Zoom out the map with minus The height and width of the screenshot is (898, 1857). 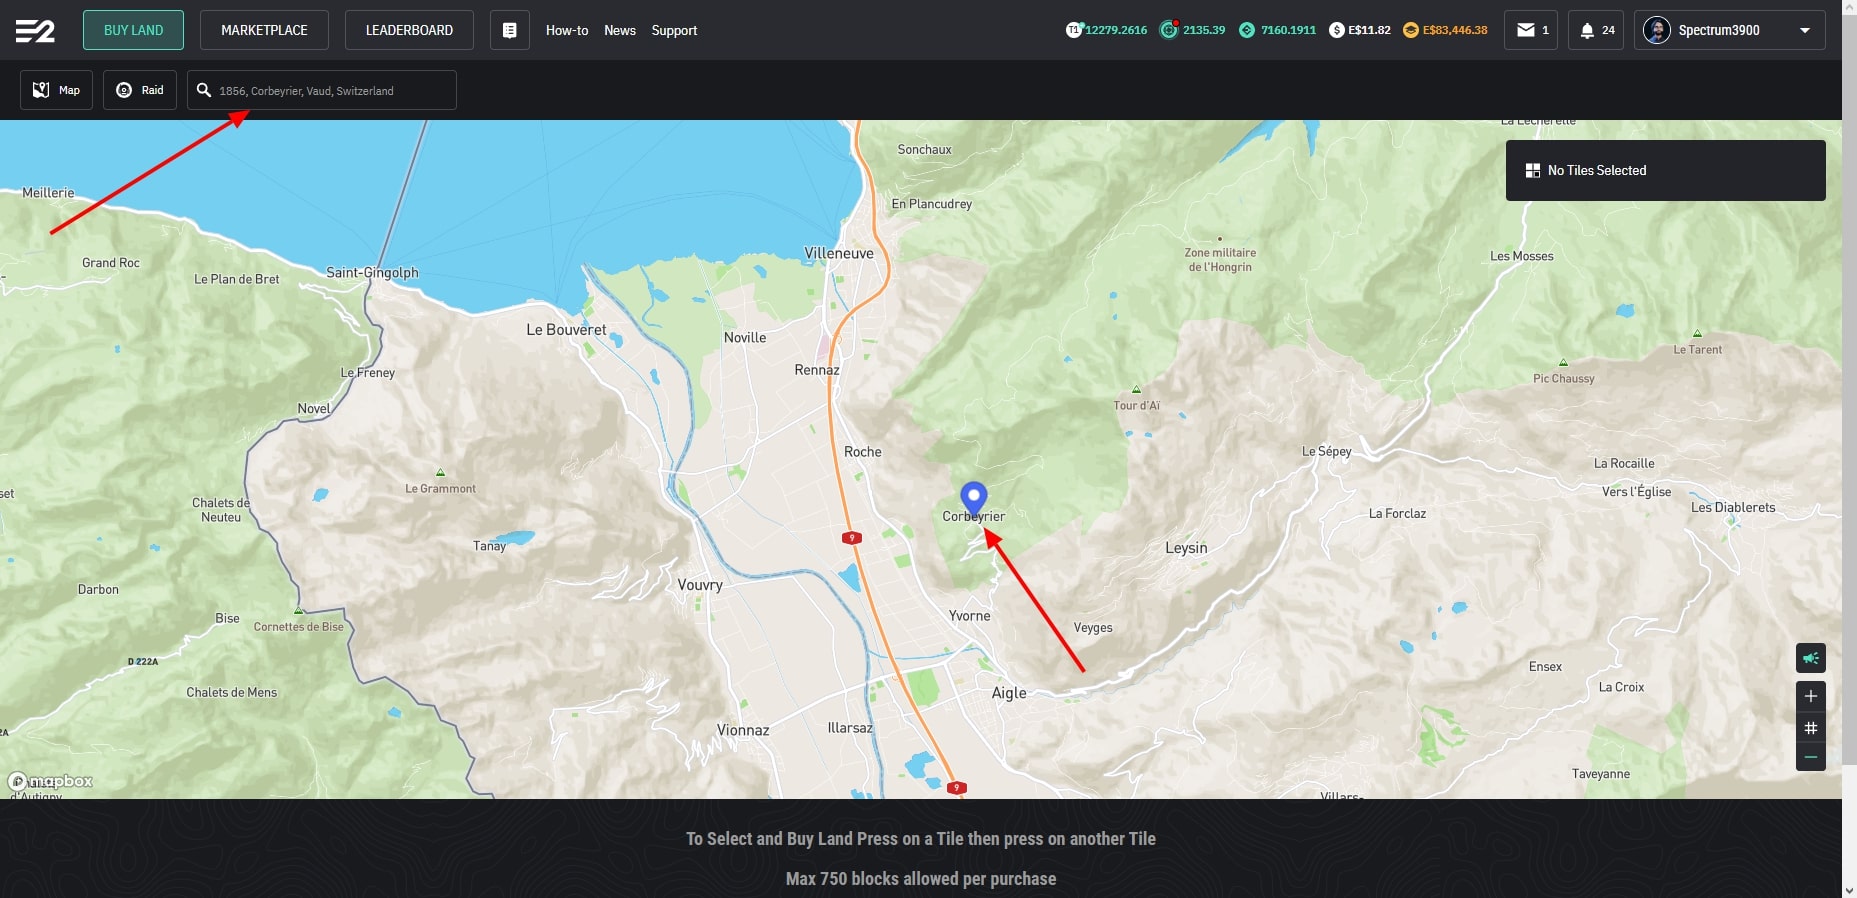click(1811, 757)
